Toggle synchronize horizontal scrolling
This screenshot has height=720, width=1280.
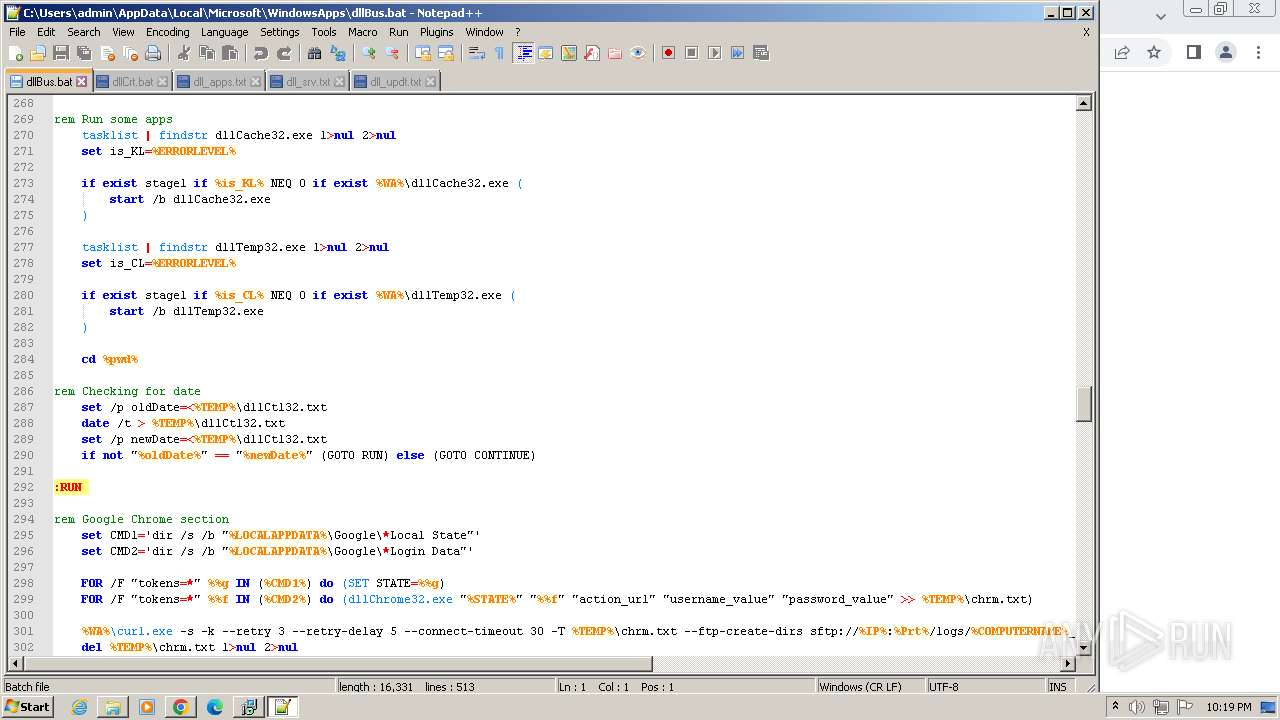coord(446,53)
